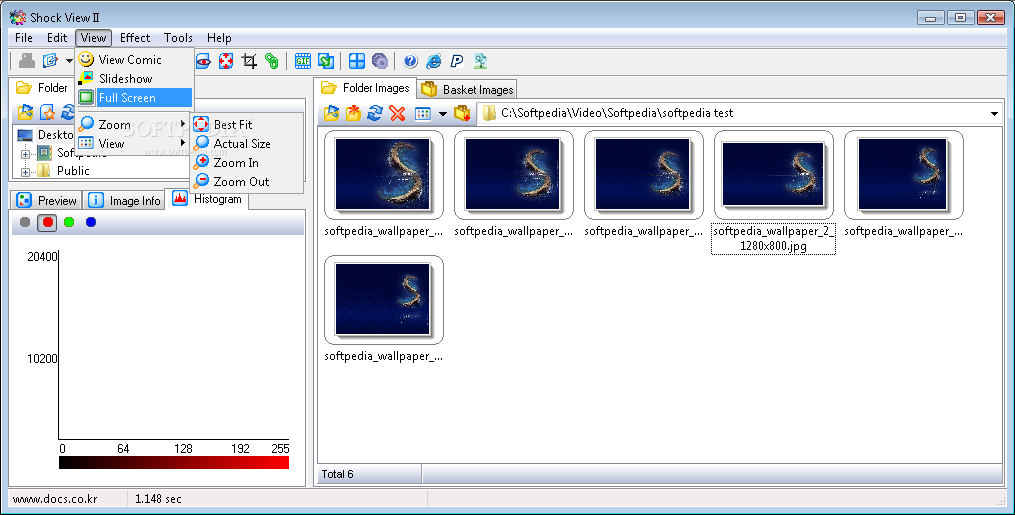Screen dimensions: 1015x515
Task: Click the blue four-pane grid toolbar icon
Action: [x=357, y=61]
